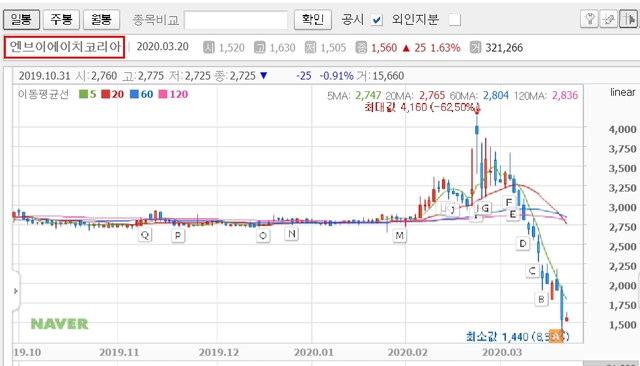640x366 pixels.
Task: Click the 확인 confirm button
Action: coord(313,20)
